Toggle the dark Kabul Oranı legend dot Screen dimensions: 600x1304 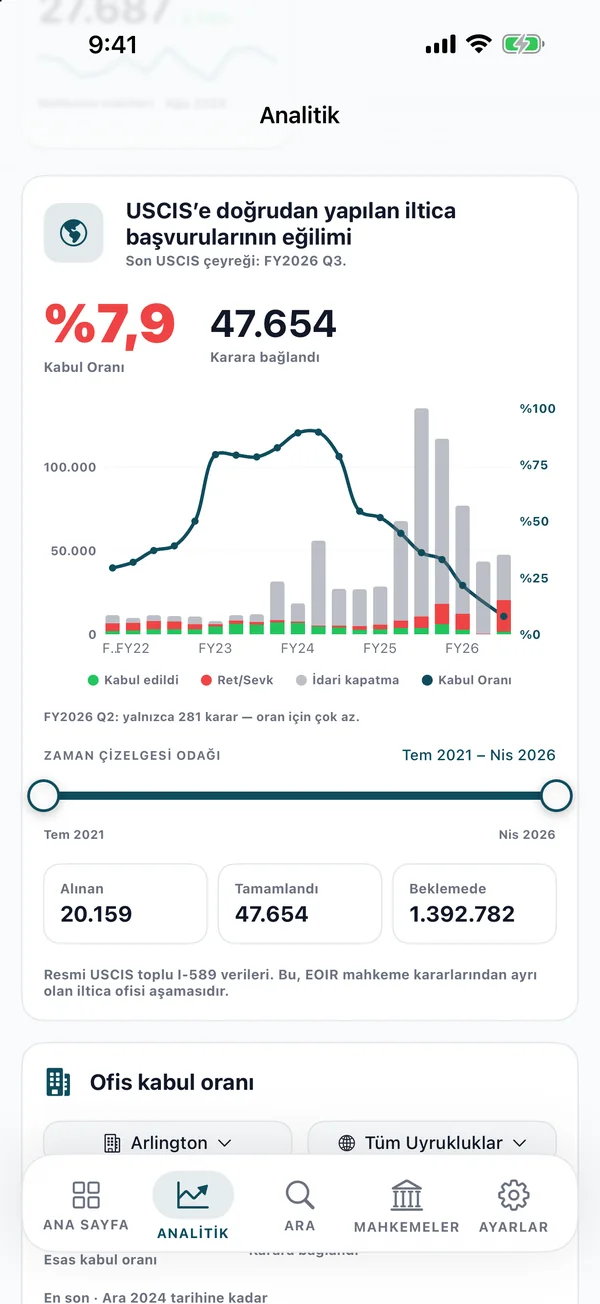pyautogui.click(x=427, y=680)
